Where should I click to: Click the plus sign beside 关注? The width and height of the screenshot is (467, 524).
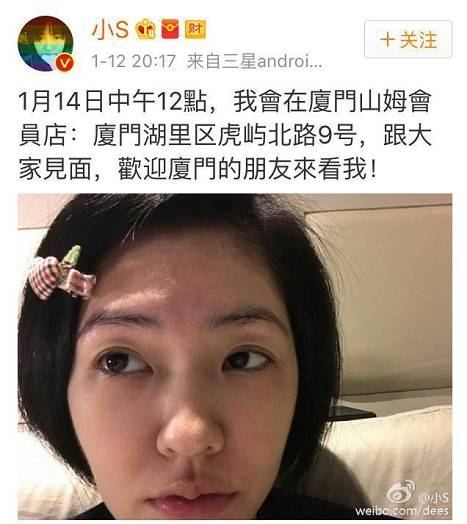point(388,40)
